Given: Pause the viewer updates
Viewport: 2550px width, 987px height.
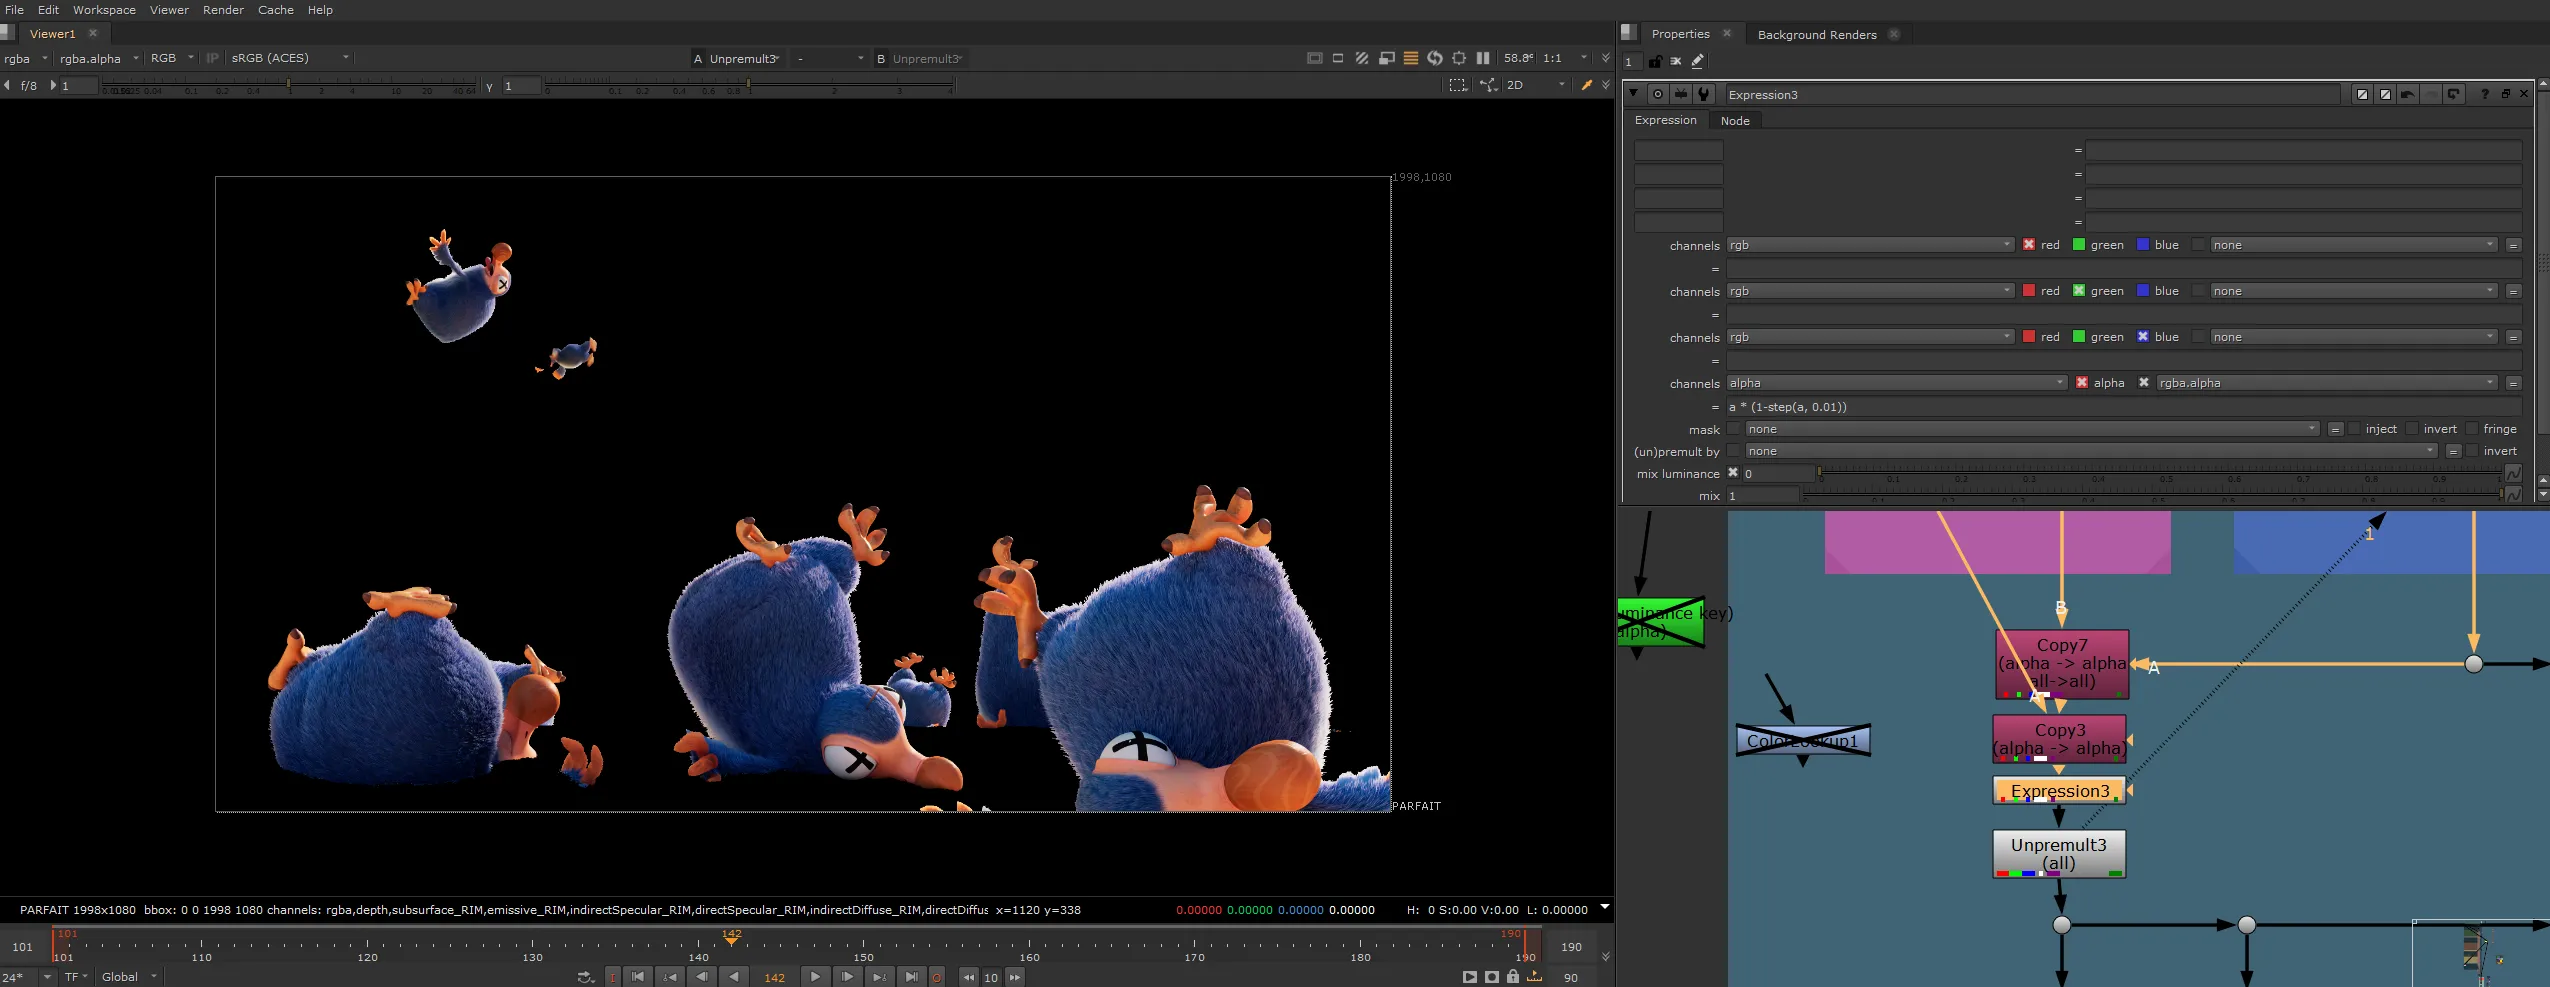Looking at the screenshot, I should click(x=1483, y=58).
